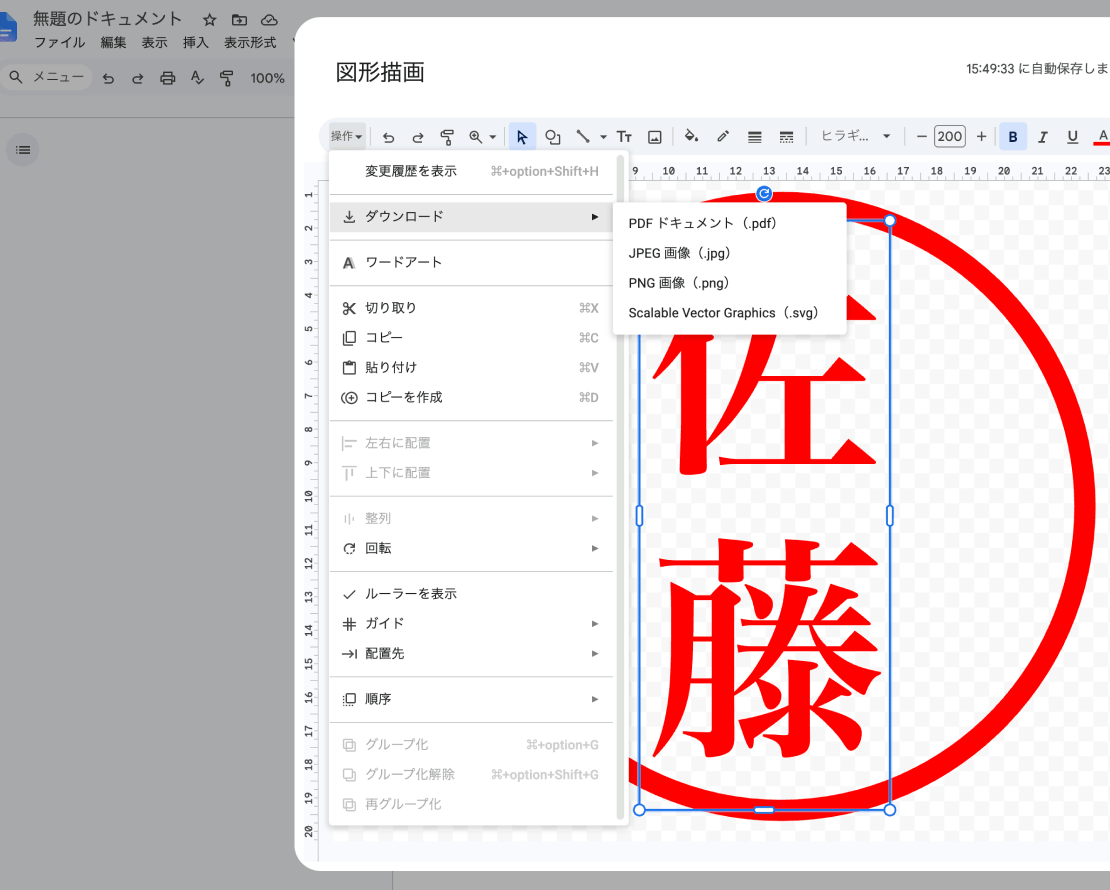Open the shape insert tool

[x=553, y=137]
